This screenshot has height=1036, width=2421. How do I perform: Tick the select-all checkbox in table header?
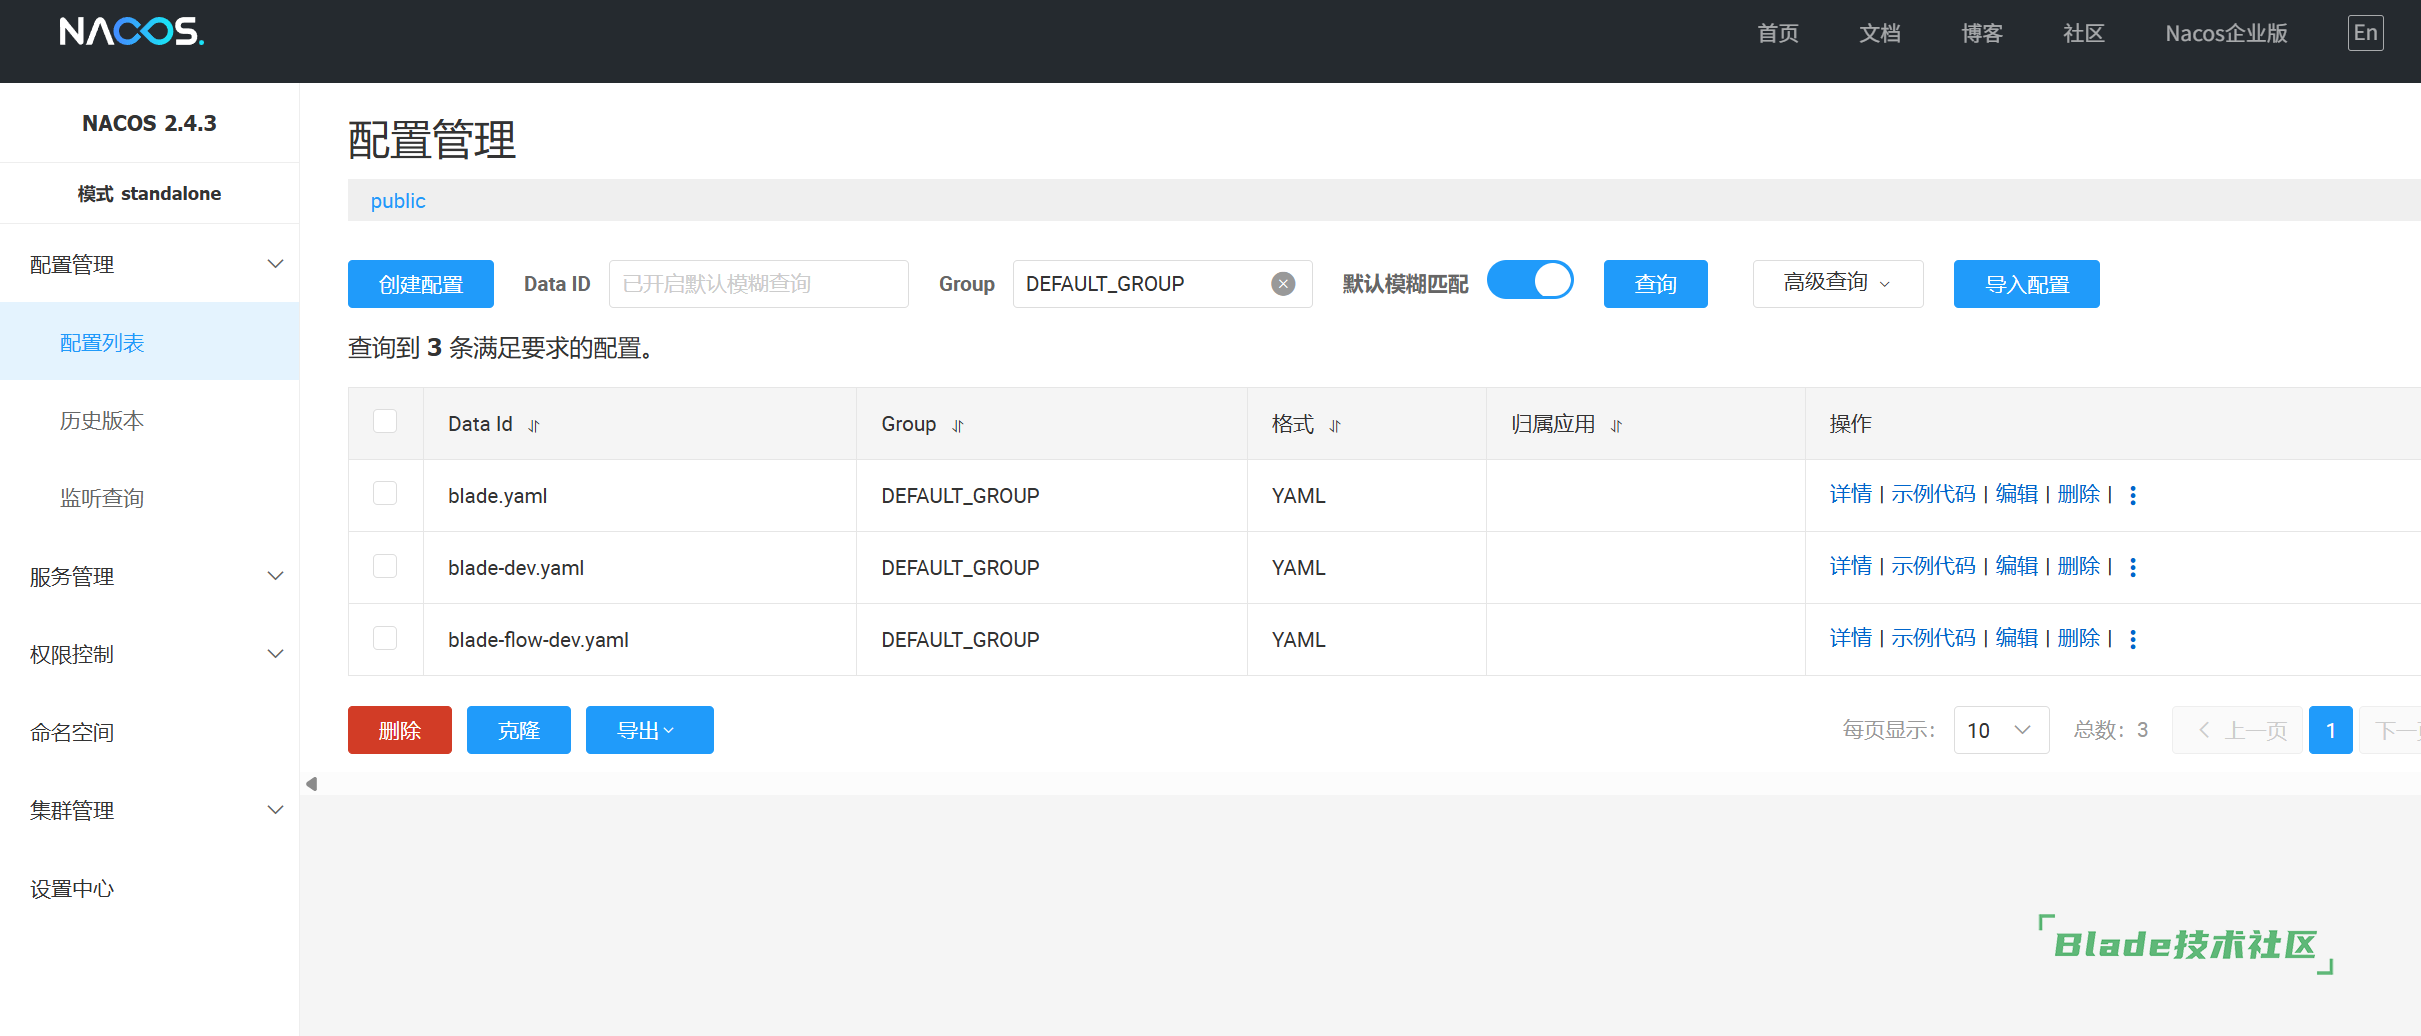385,421
